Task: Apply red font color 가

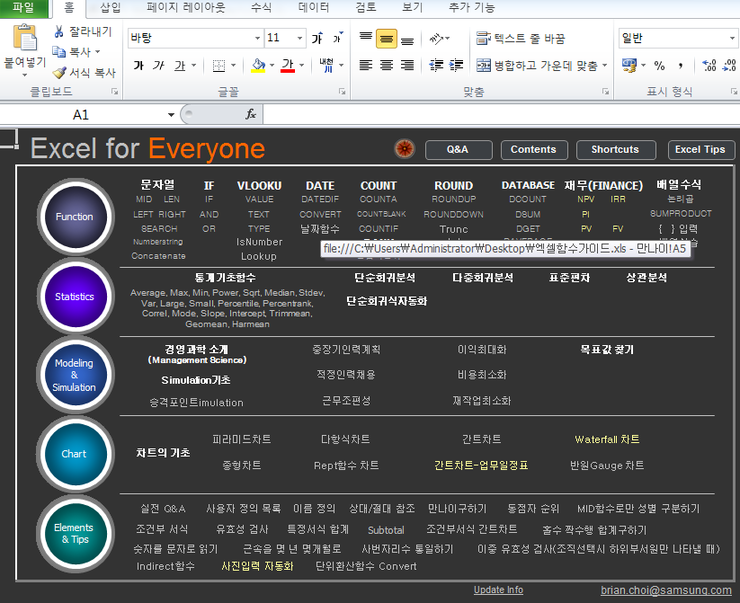Action: pos(288,65)
